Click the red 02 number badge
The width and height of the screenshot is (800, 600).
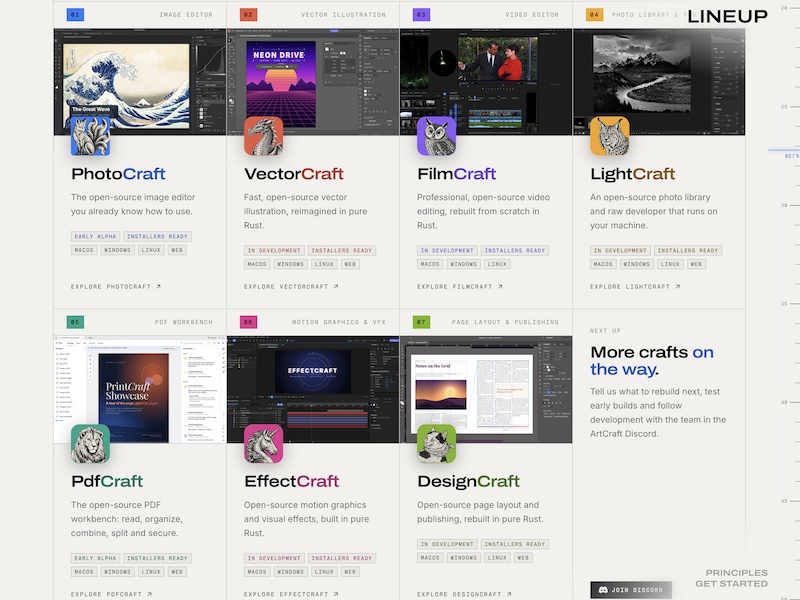pos(248,15)
